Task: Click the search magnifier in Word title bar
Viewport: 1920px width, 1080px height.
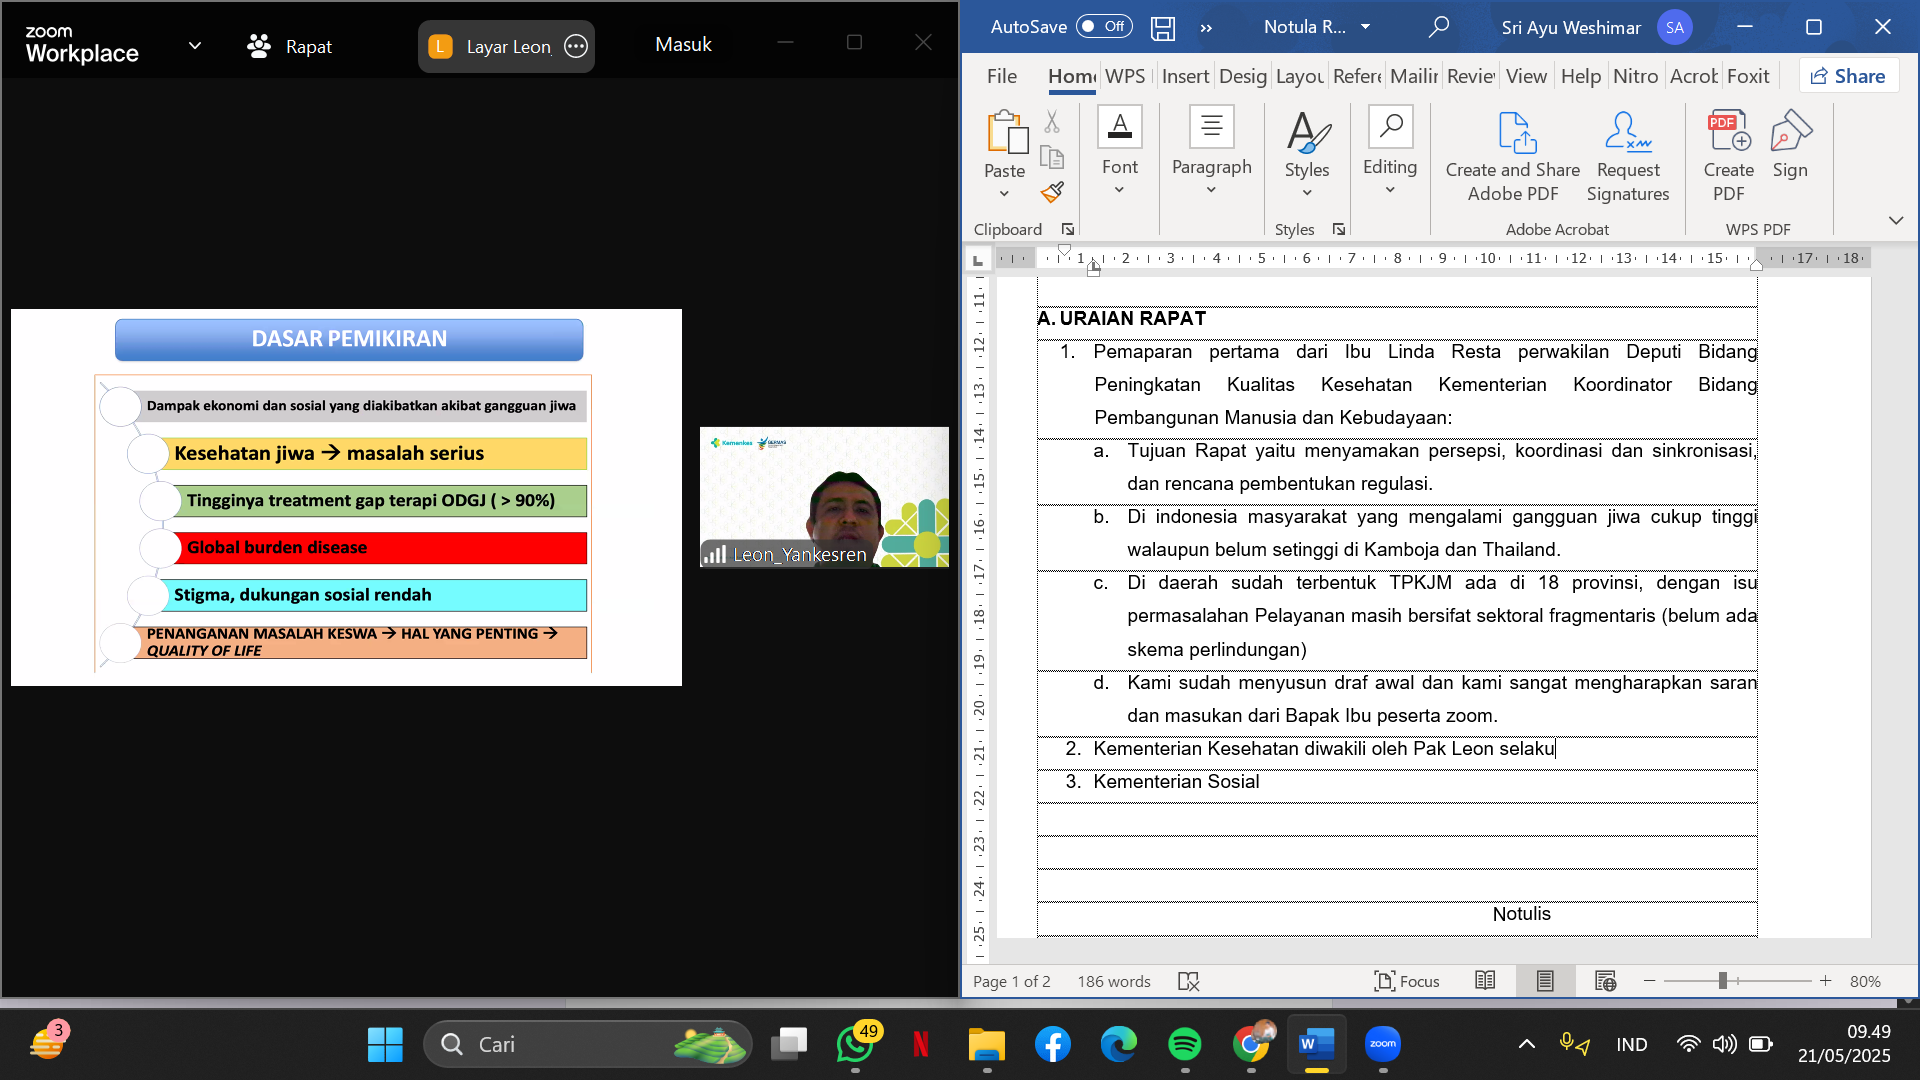Action: tap(1439, 27)
